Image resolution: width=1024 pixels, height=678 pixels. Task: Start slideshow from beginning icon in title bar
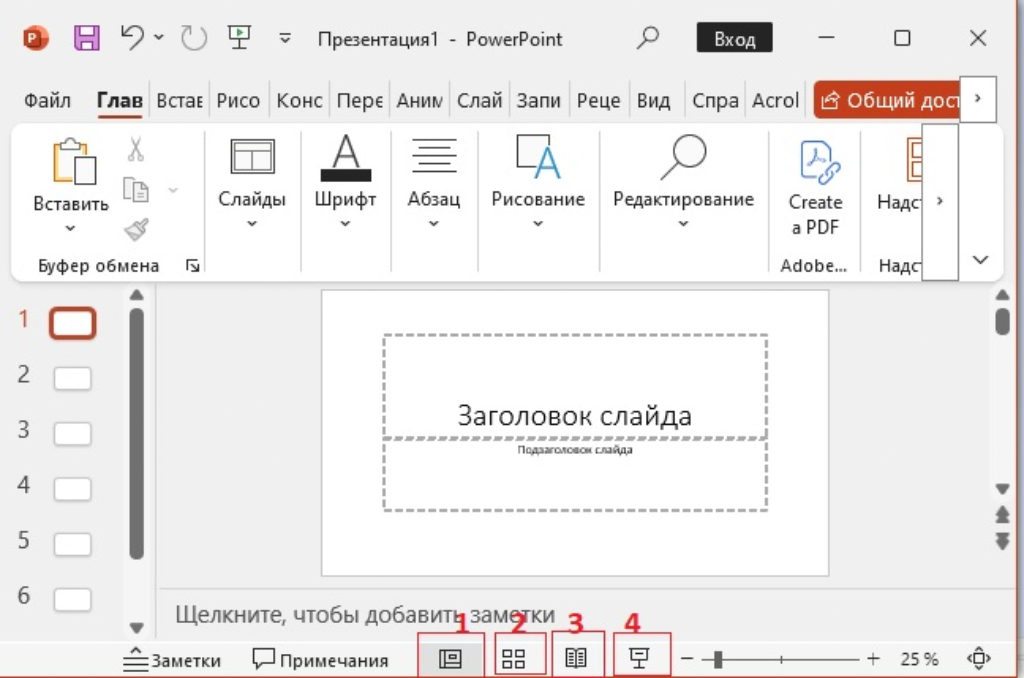(x=239, y=38)
